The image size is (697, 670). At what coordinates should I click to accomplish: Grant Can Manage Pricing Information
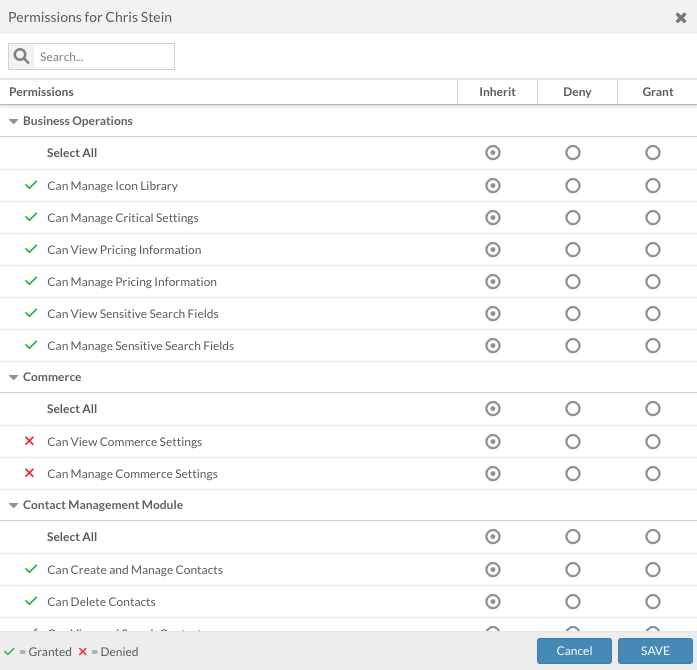pyautogui.click(x=653, y=281)
